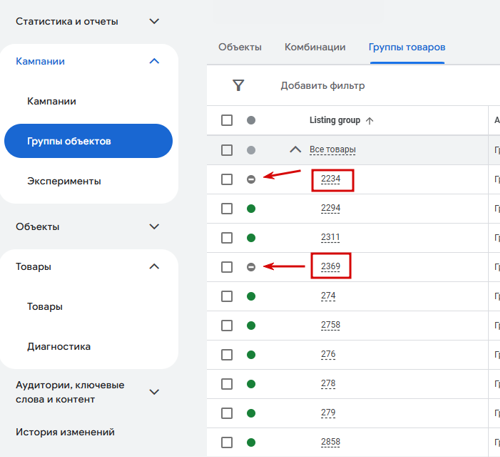500x457 pixels.
Task: Collapse the Товары sidebar section
Action: point(154,267)
